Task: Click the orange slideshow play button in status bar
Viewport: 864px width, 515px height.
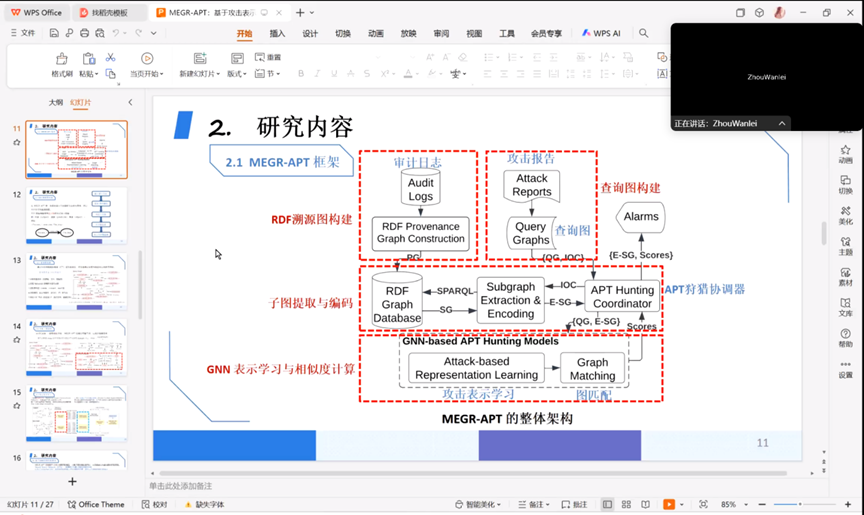Action: (669, 505)
